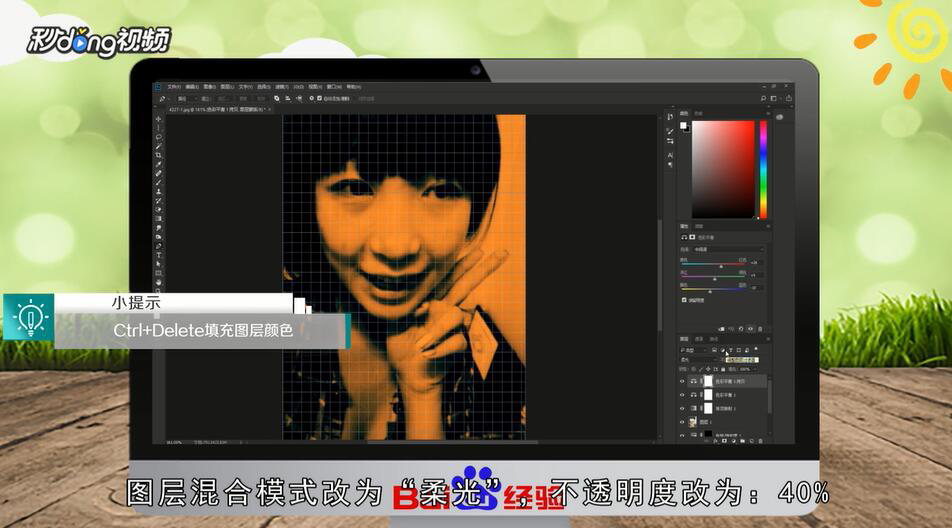Toggle visibility of the bottom black-mask layer
Viewport: 952px width, 528px height.
[x=682, y=435]
